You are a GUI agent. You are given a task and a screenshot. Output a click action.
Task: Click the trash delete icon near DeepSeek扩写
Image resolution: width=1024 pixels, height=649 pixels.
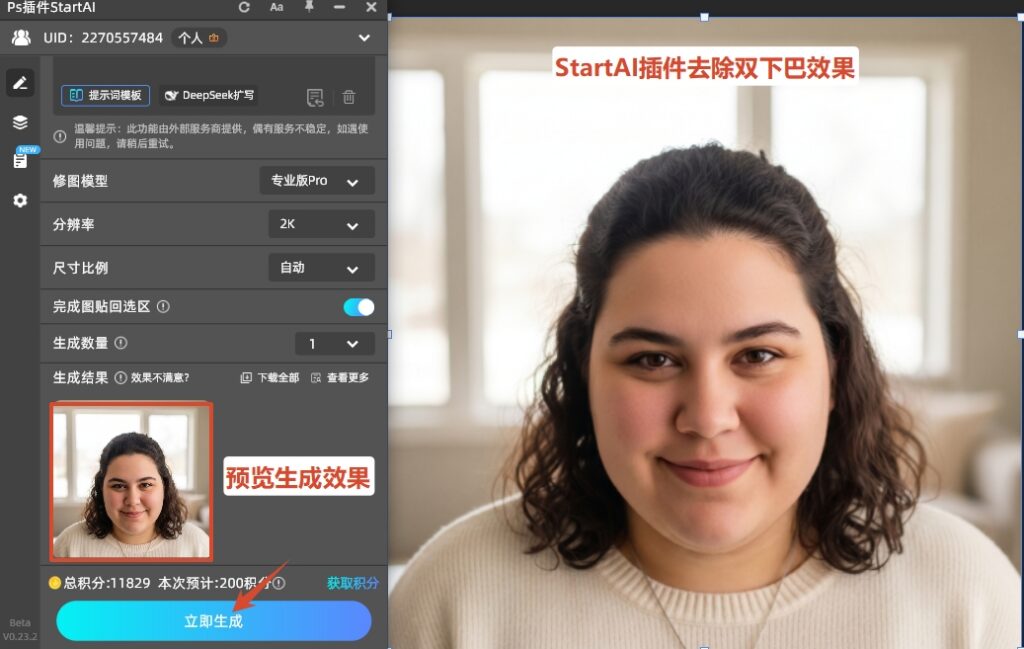coord(348,97)
